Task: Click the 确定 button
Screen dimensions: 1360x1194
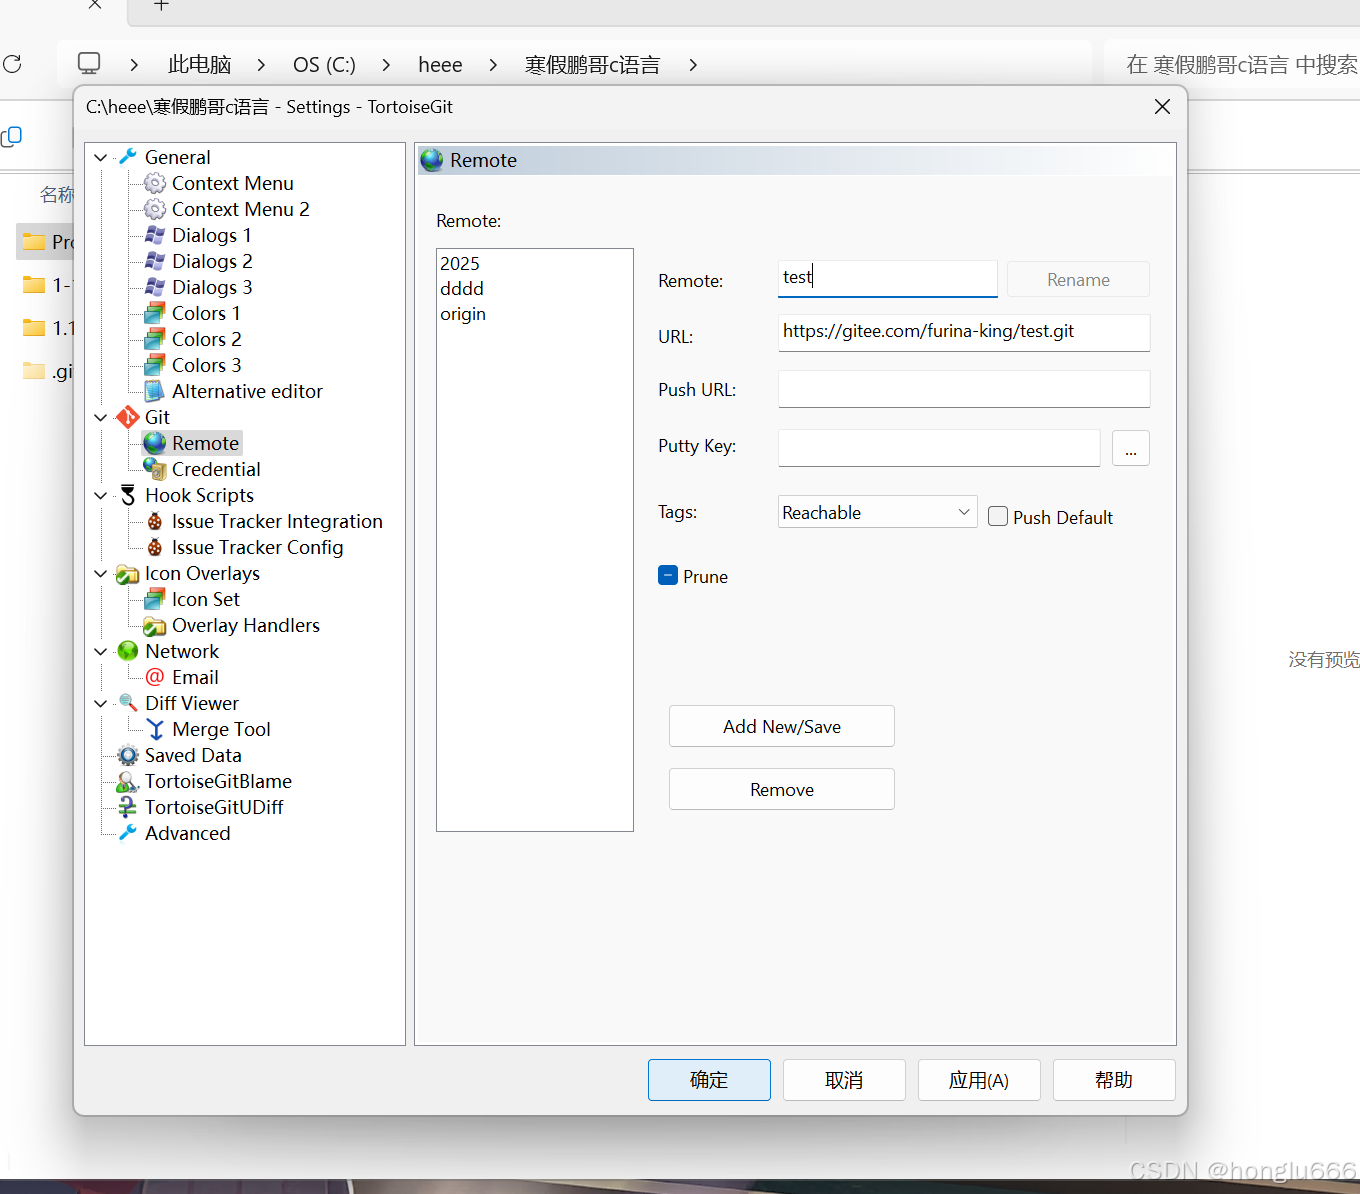Action: [709, 1080]
